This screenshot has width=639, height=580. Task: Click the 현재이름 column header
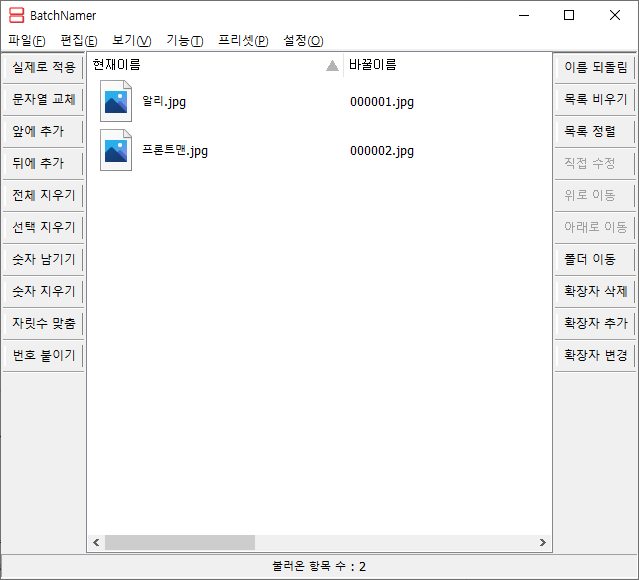pos(215,65)
